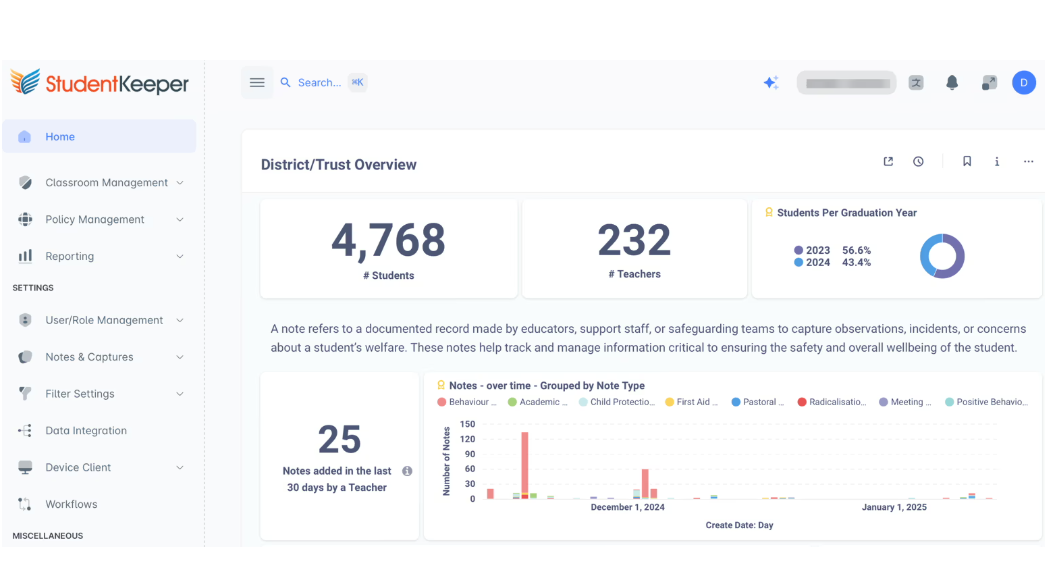1045x587 pixels.
Task: Click info icon beside Notes added text
Action: point(407,471)
